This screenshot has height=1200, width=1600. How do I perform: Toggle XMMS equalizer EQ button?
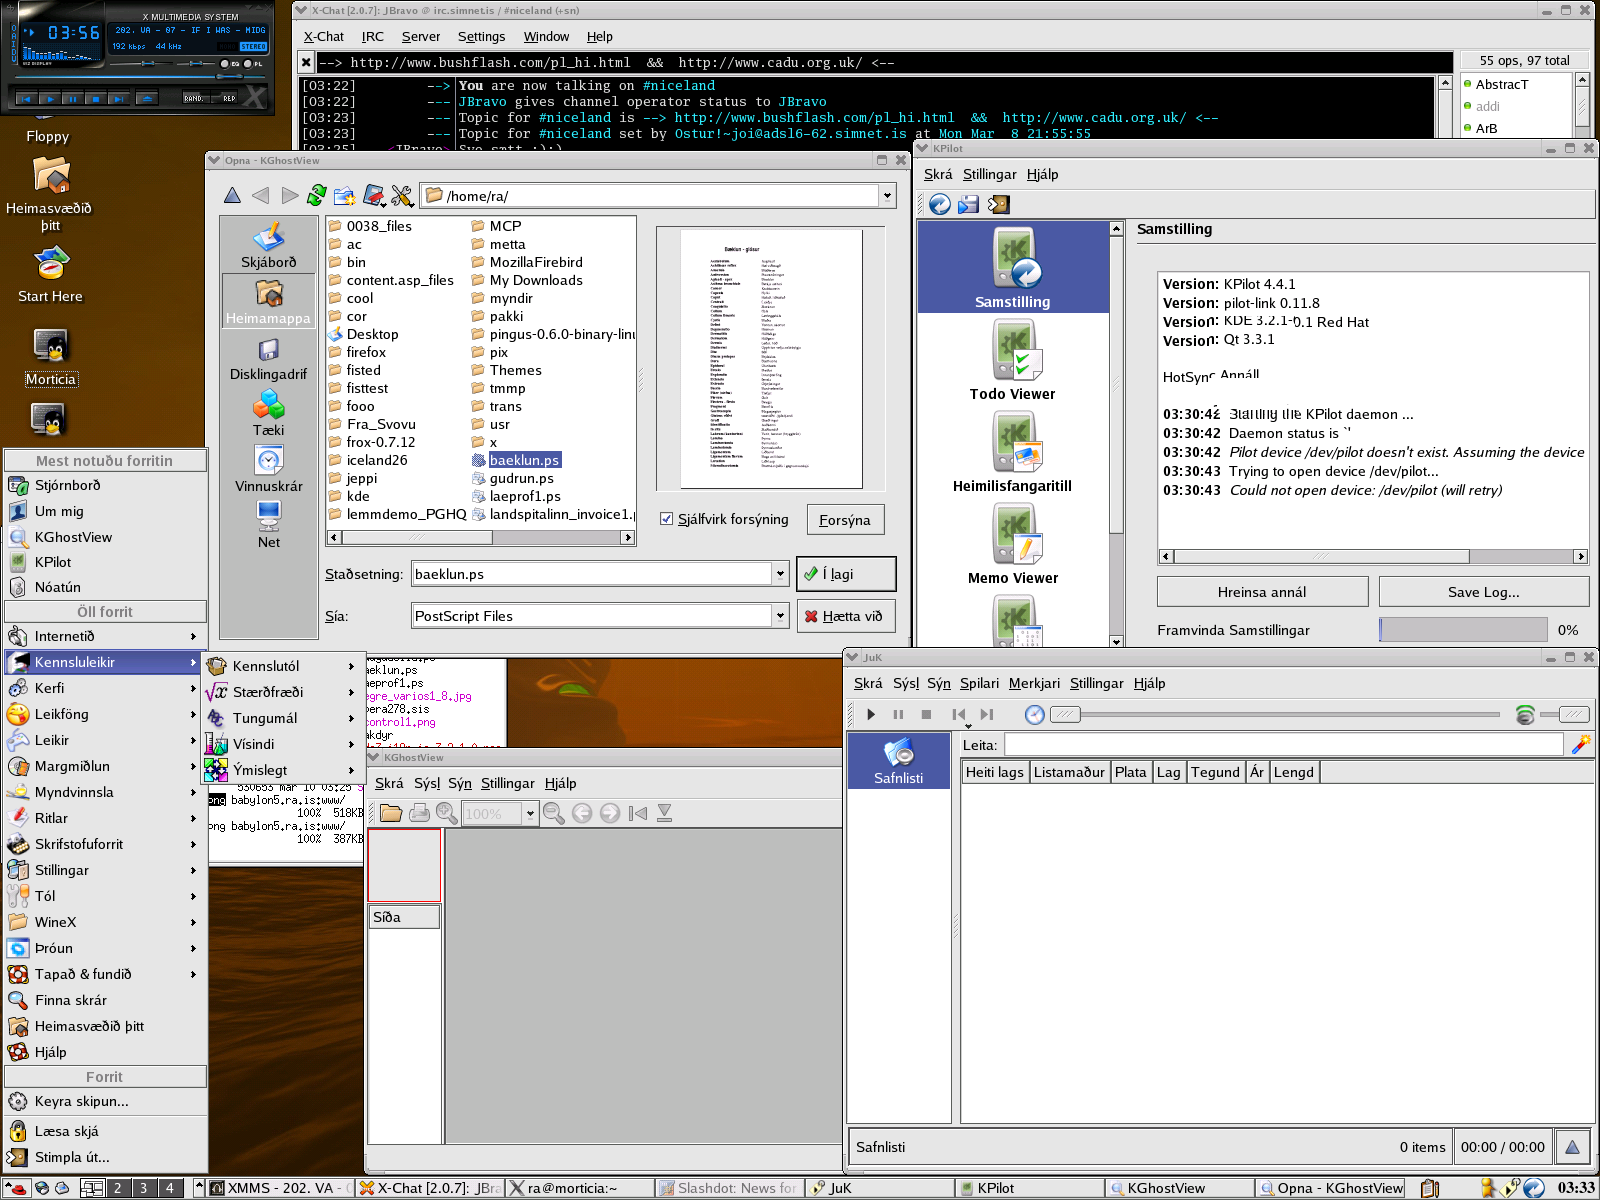click(227, 64)
